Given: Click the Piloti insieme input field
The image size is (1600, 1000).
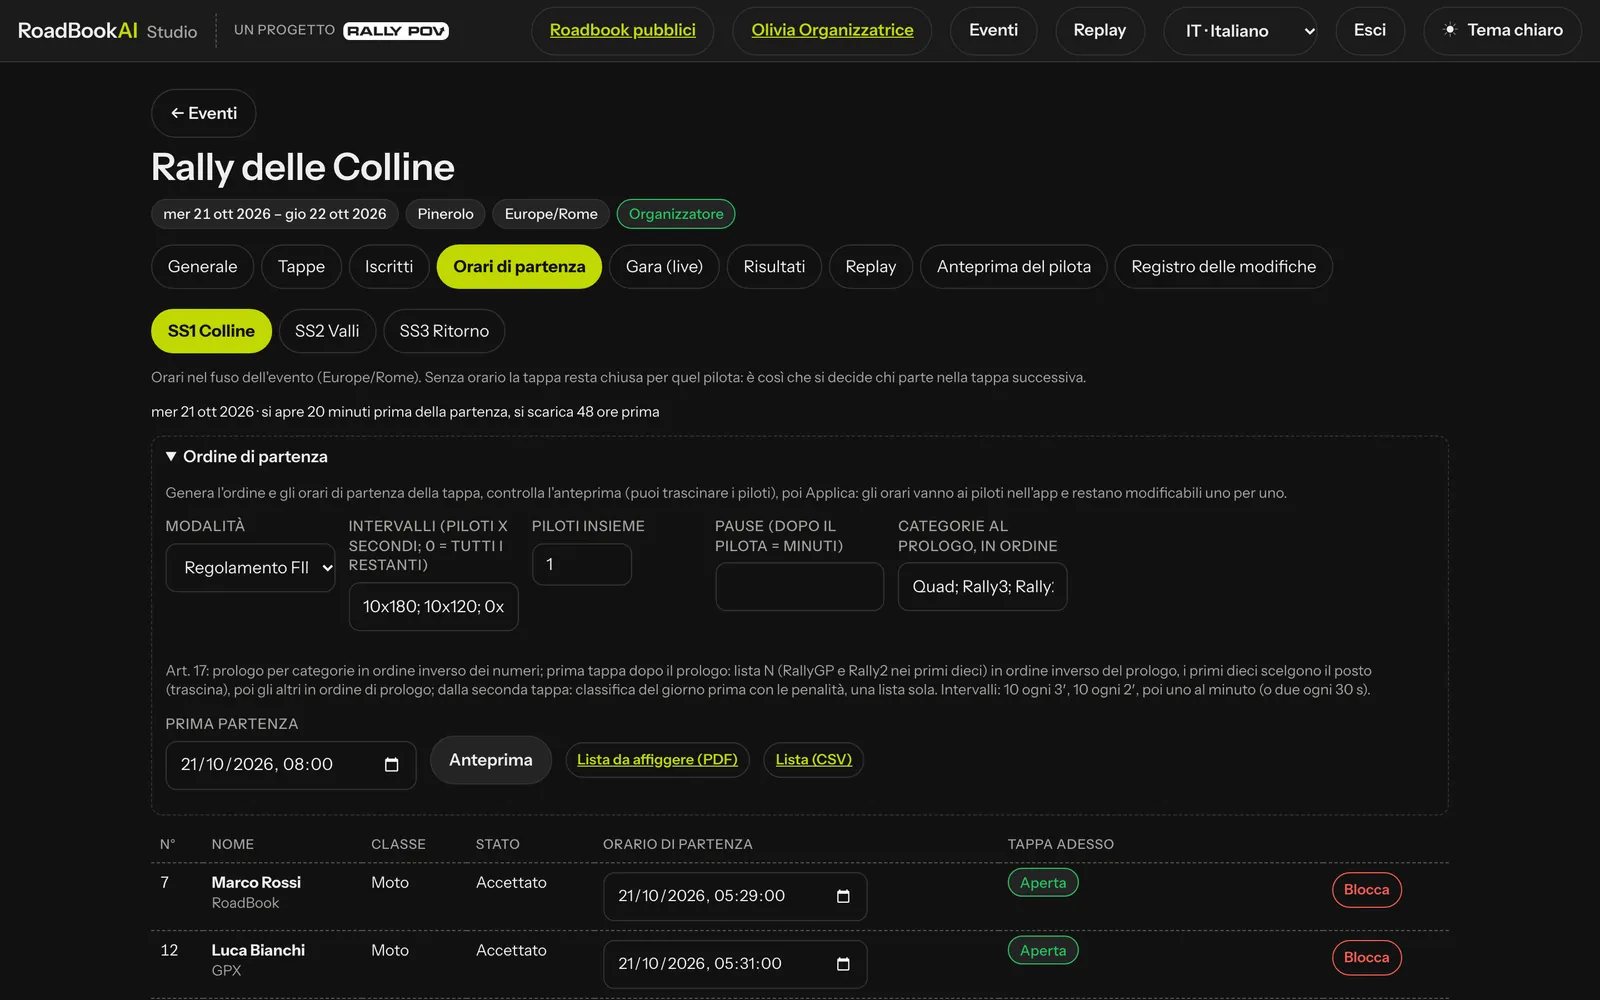Looking at the screenshot, I should click(x=581, y=565).
